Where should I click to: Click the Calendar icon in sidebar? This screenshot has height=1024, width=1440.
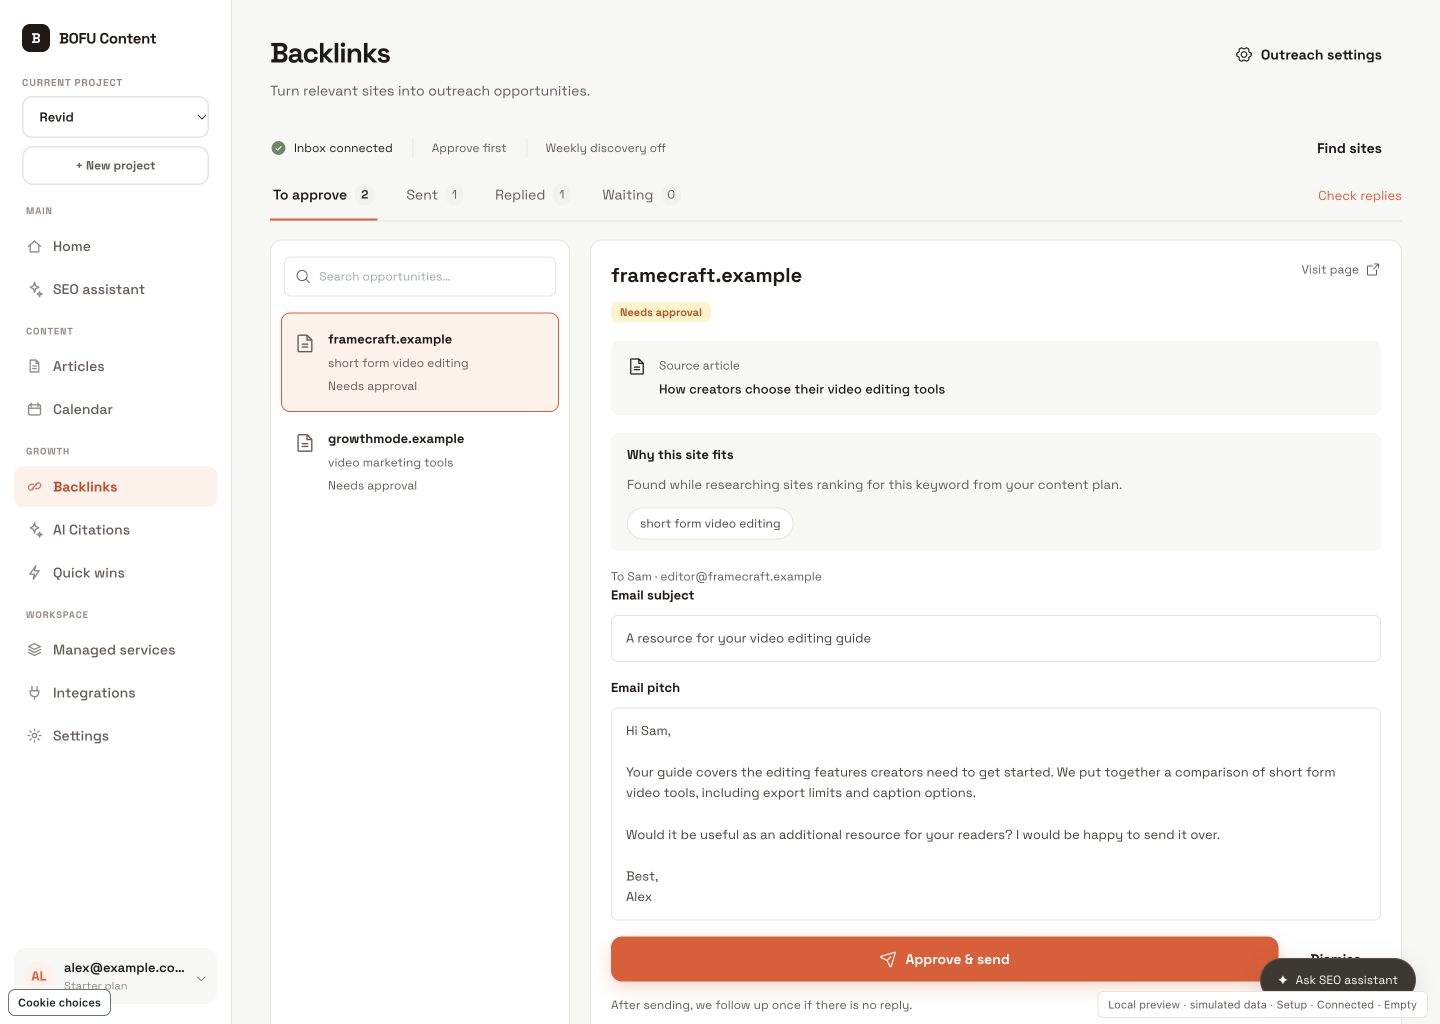[x=35, y=409]
